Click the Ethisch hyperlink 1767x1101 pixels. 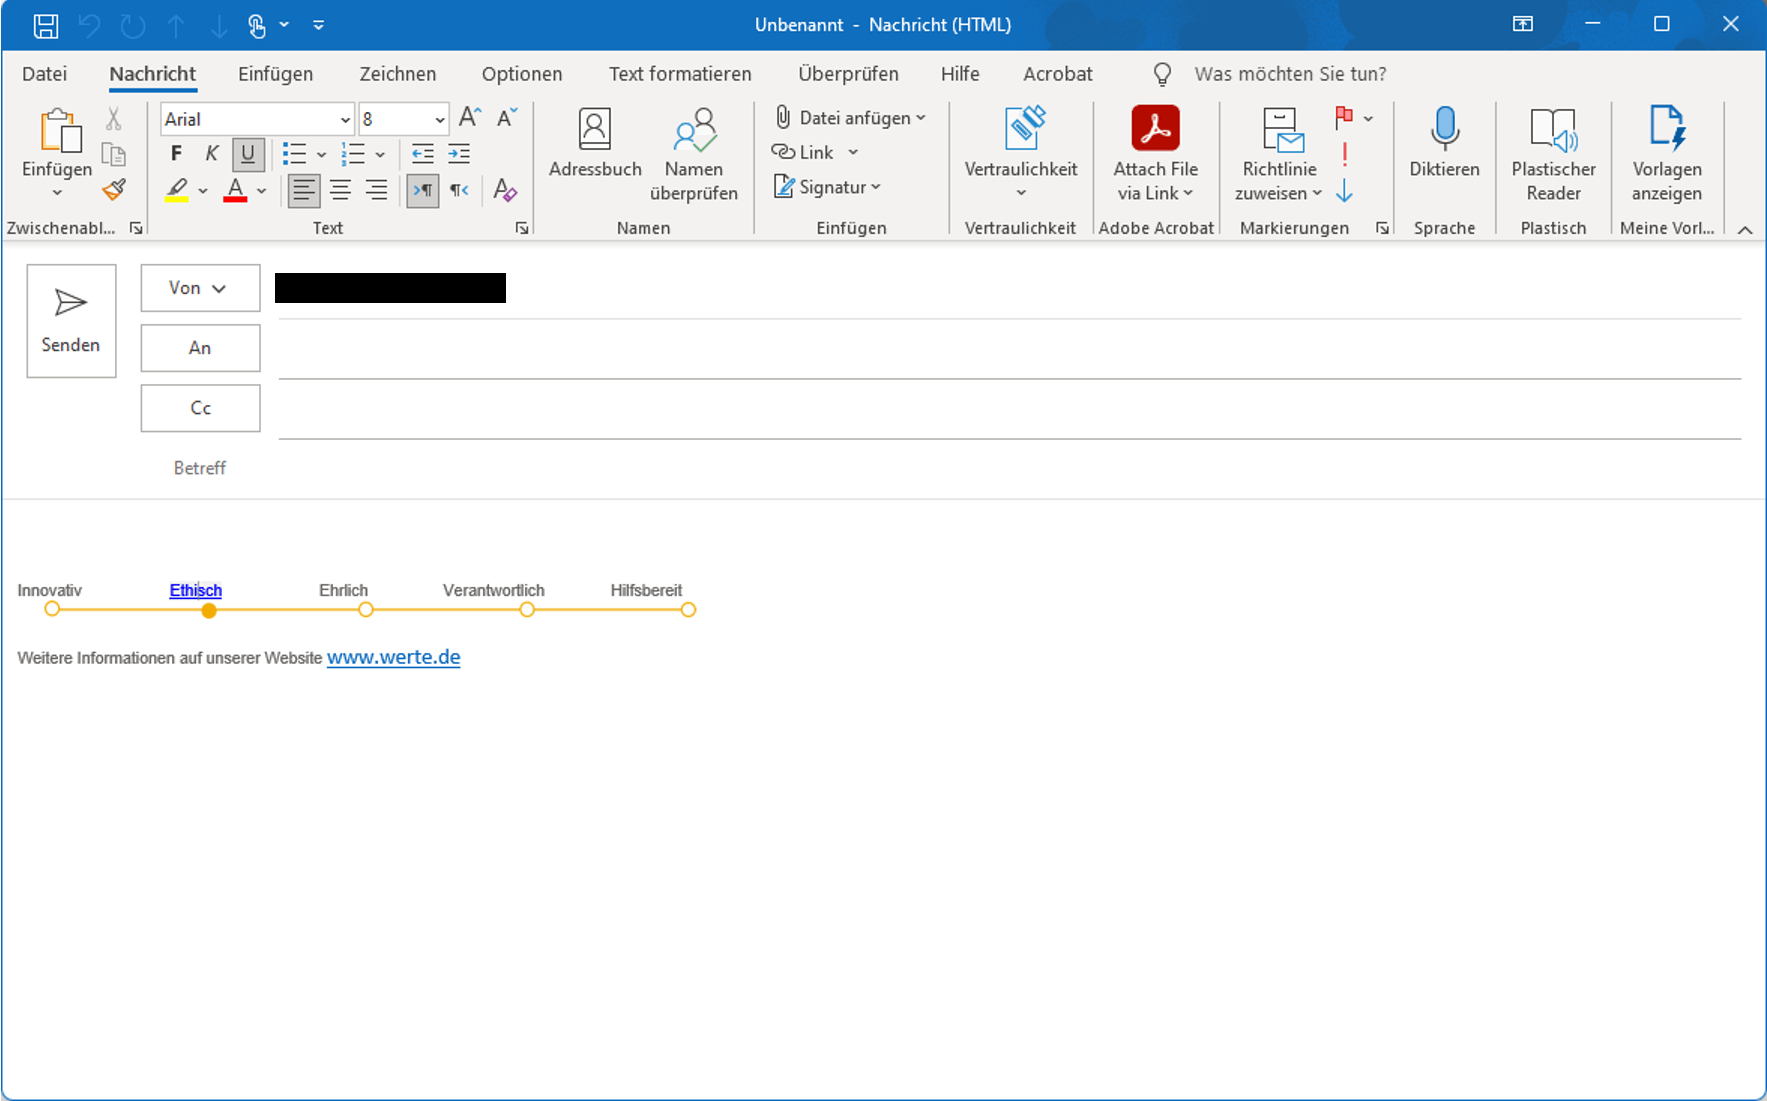point(196,590)
